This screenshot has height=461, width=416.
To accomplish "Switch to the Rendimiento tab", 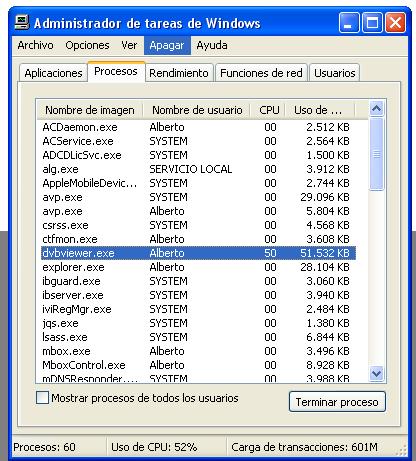I will (x=179, y=73).
